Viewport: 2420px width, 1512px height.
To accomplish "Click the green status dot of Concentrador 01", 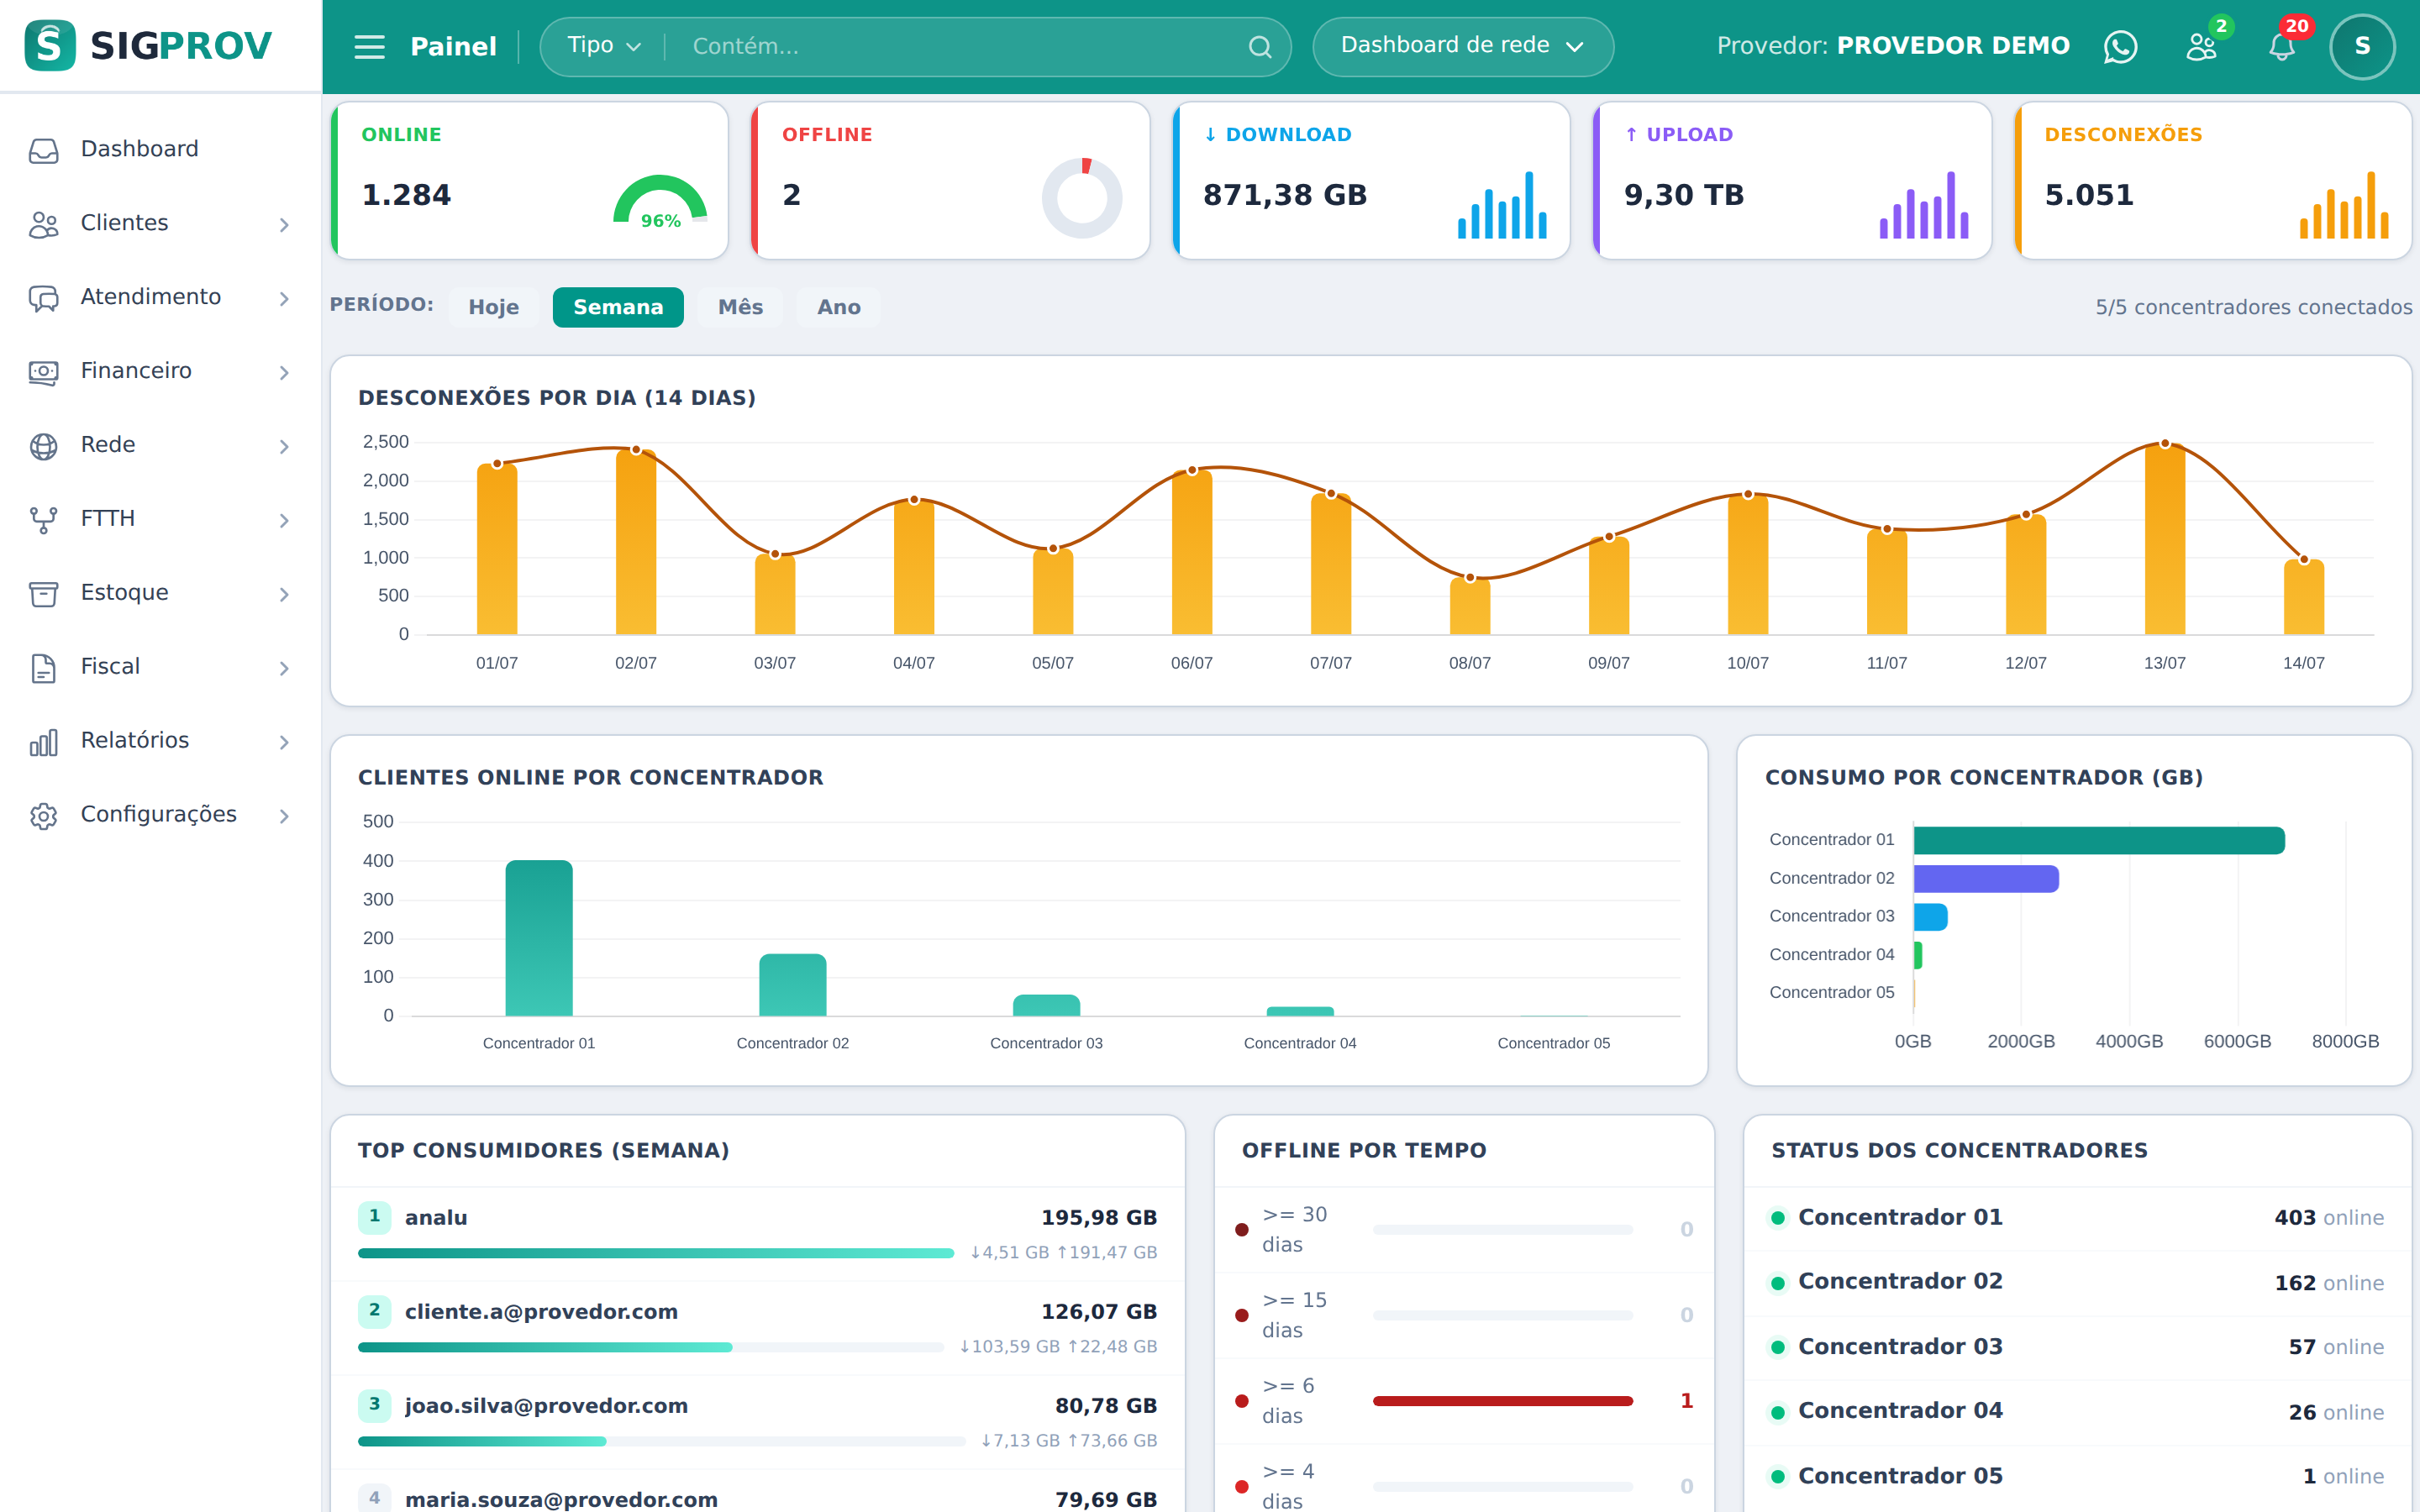I will click(1778, 1218).
